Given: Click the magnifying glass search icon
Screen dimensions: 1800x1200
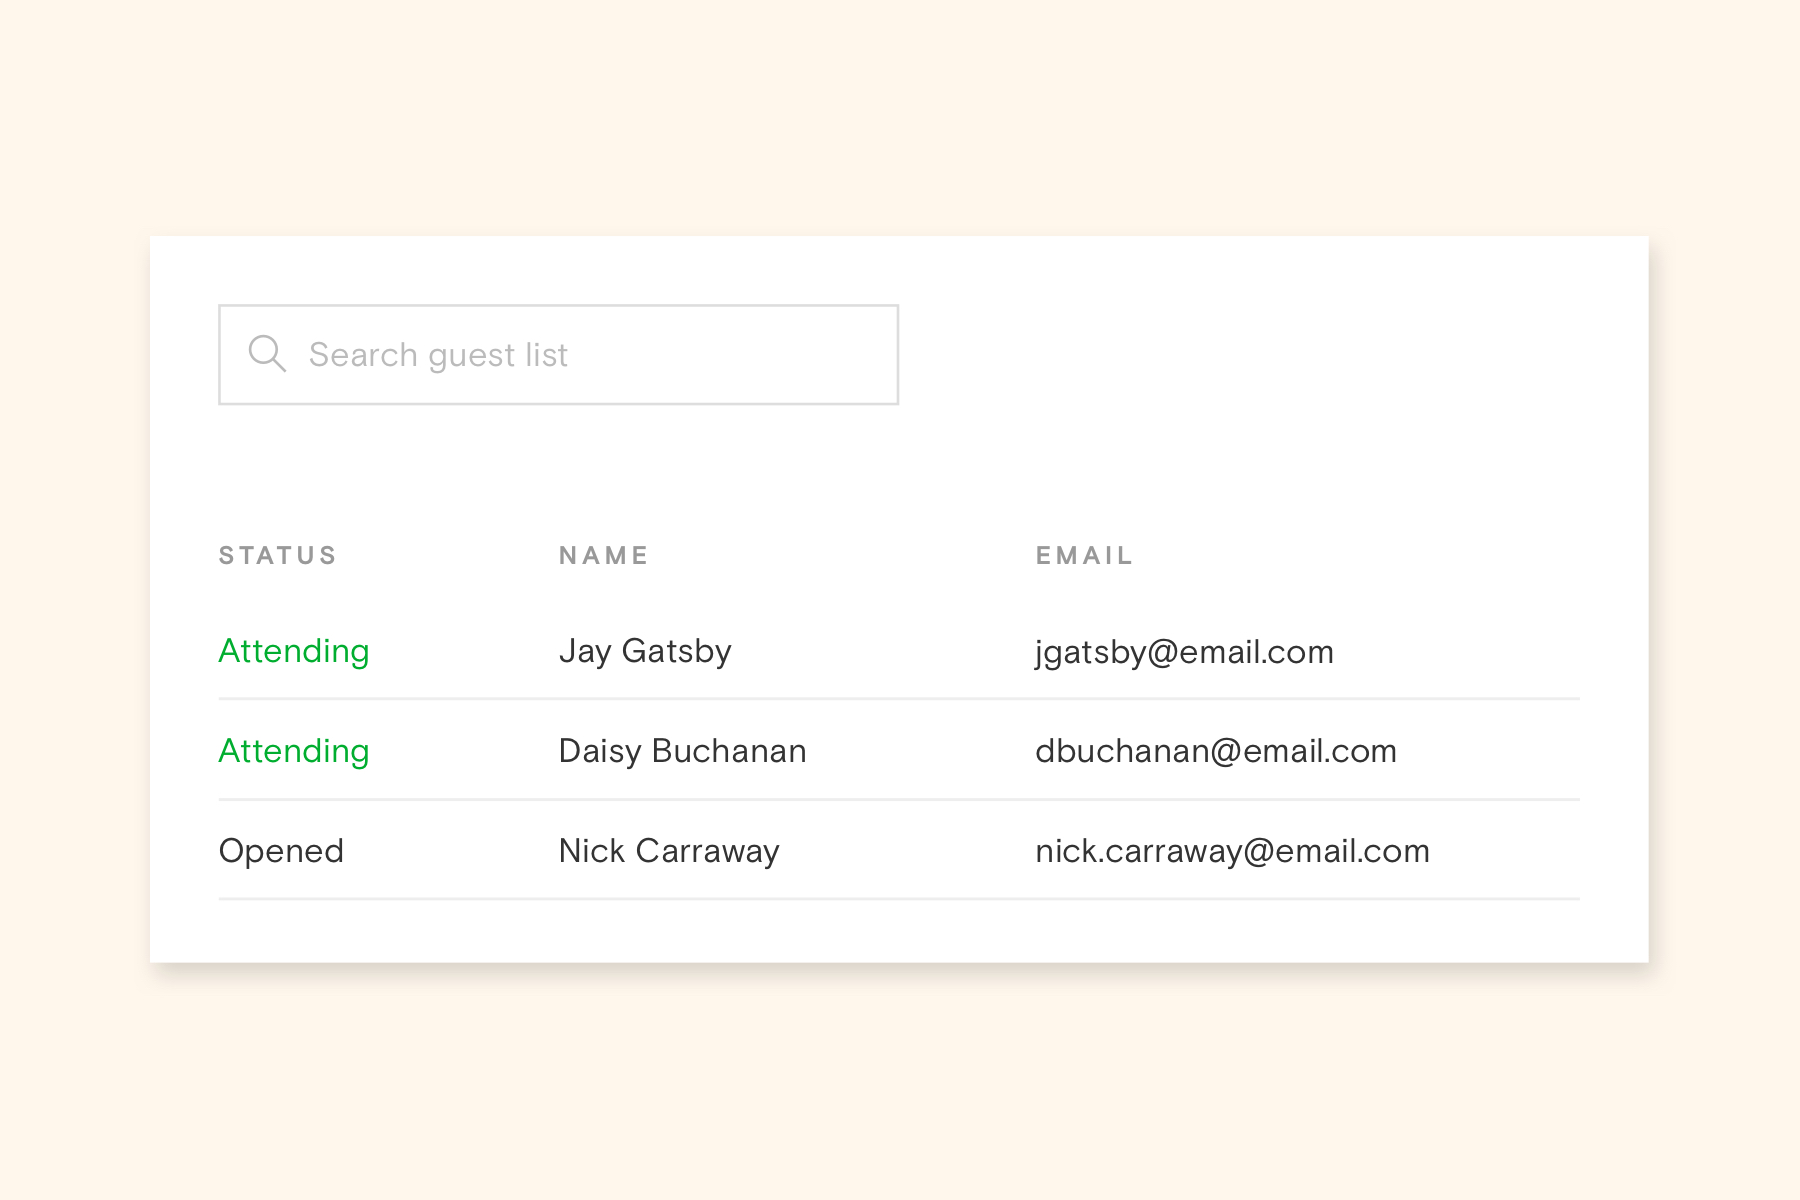Looking at the screenshot, I should [x=267, y=354].
